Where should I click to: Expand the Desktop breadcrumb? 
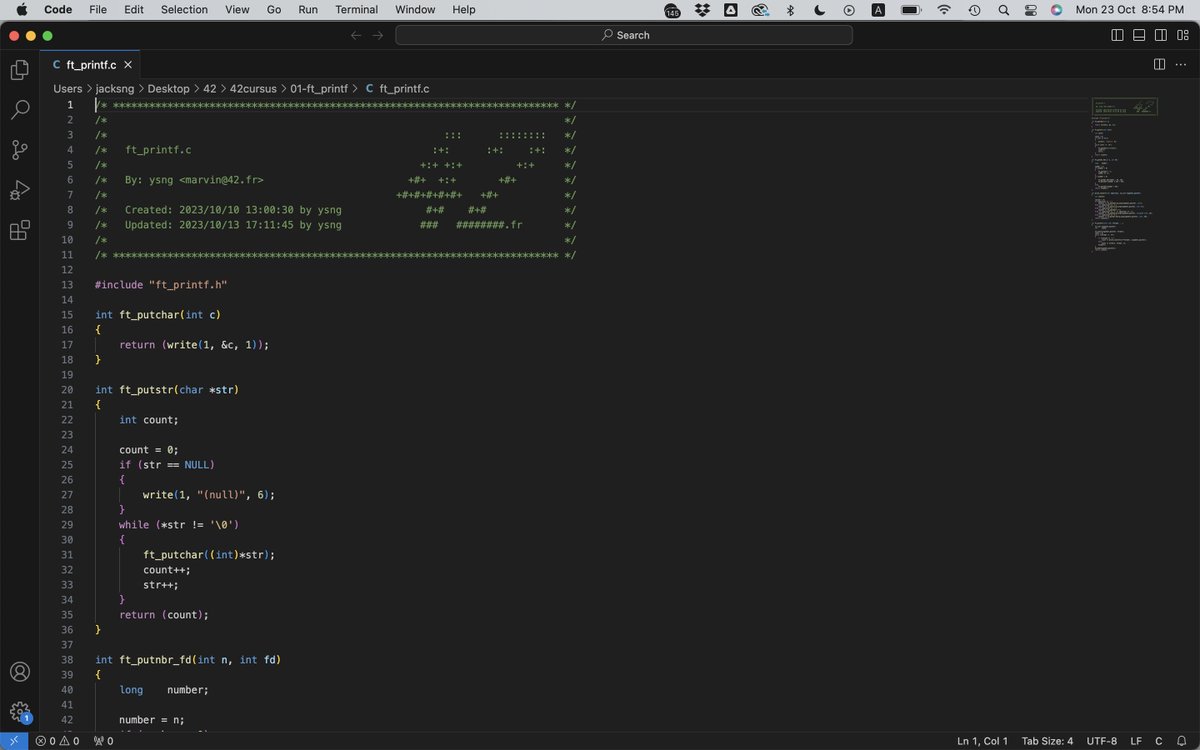pyautogui.click(x=169, y=89)
